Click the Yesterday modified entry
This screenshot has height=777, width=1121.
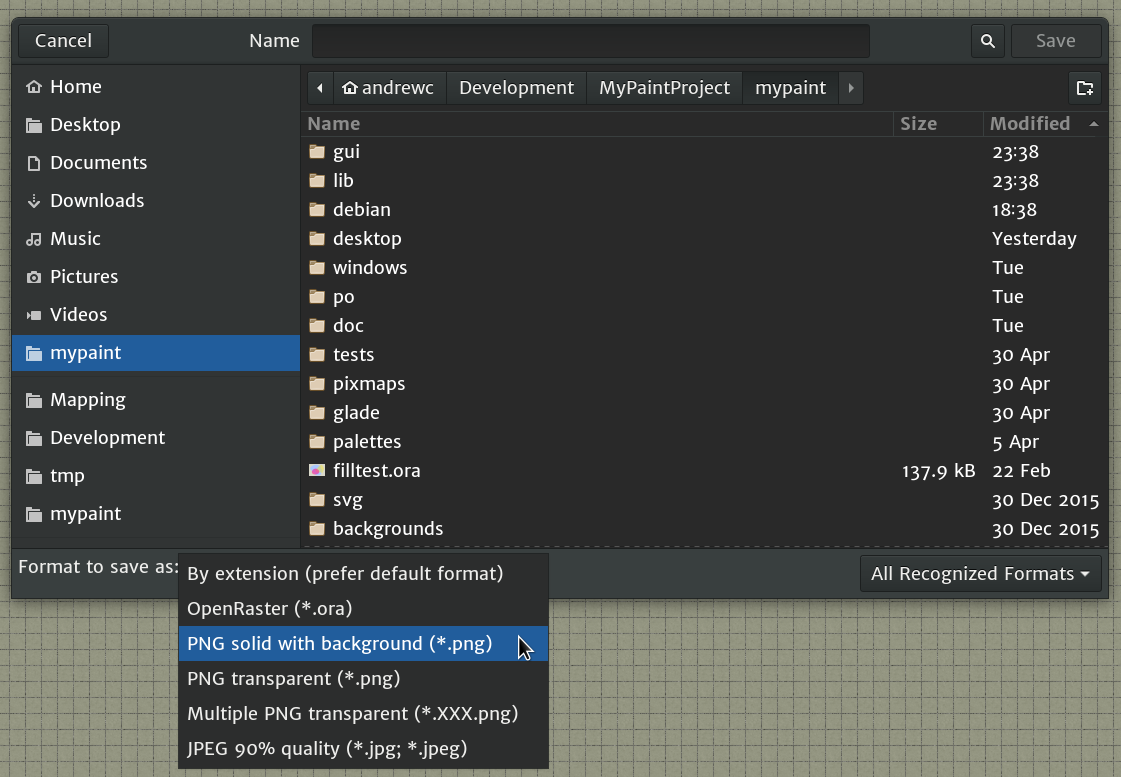coord(1034,239)
